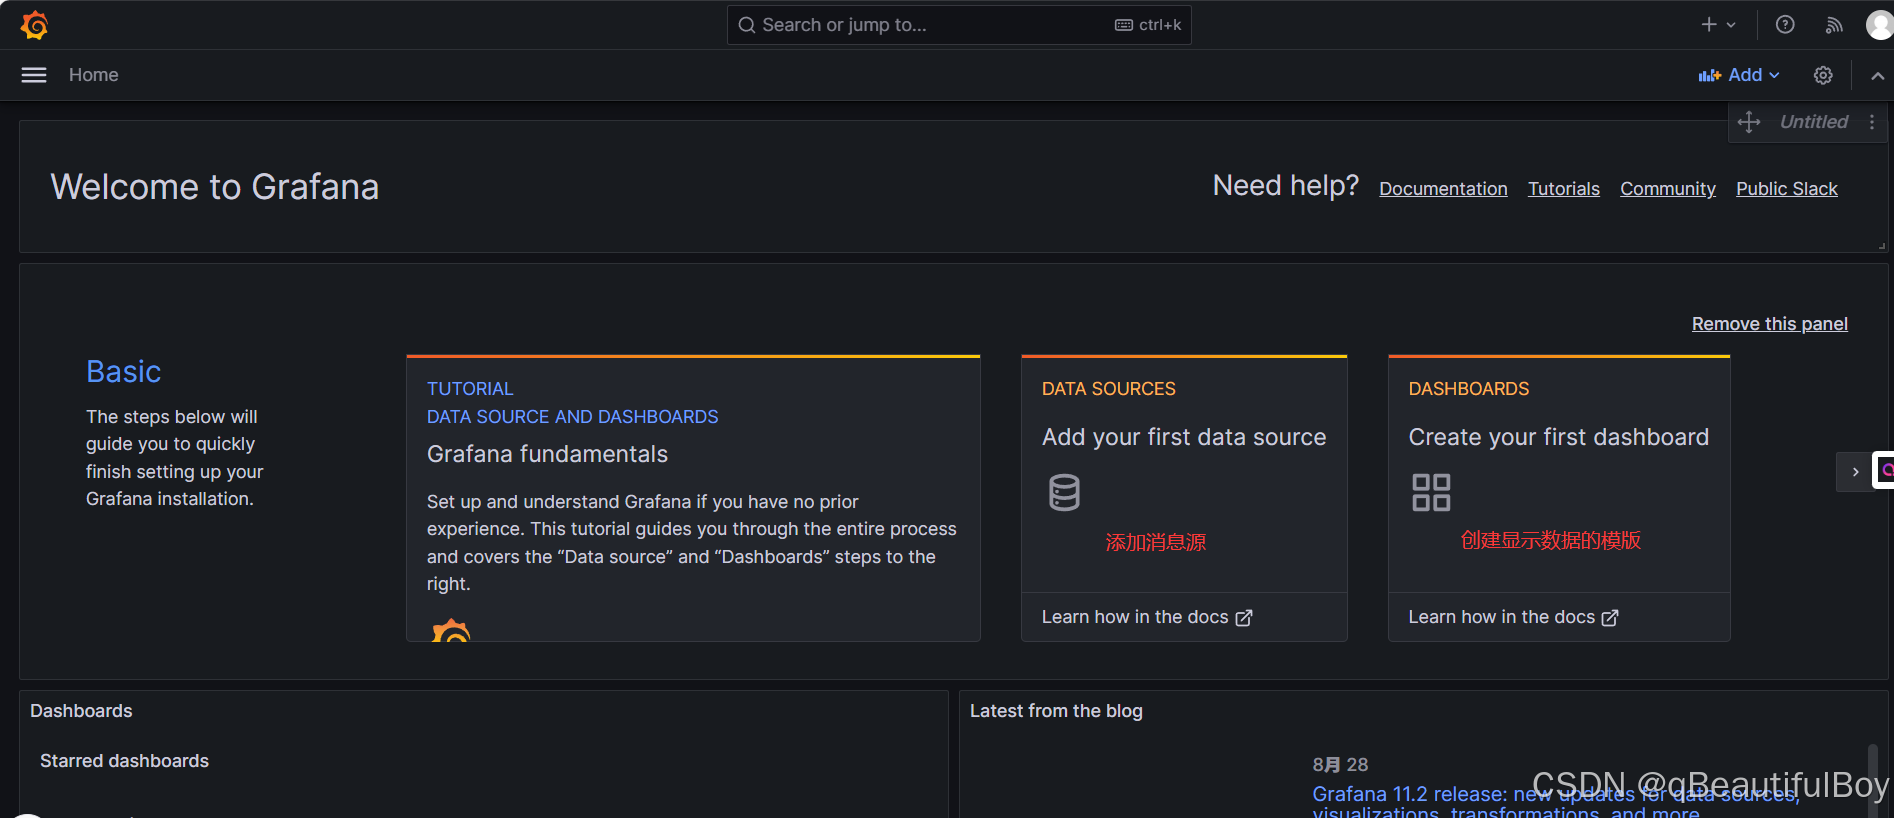
Task: Click the Grafana fundamentals tutorial logo
Action: [x=451, y=630]
